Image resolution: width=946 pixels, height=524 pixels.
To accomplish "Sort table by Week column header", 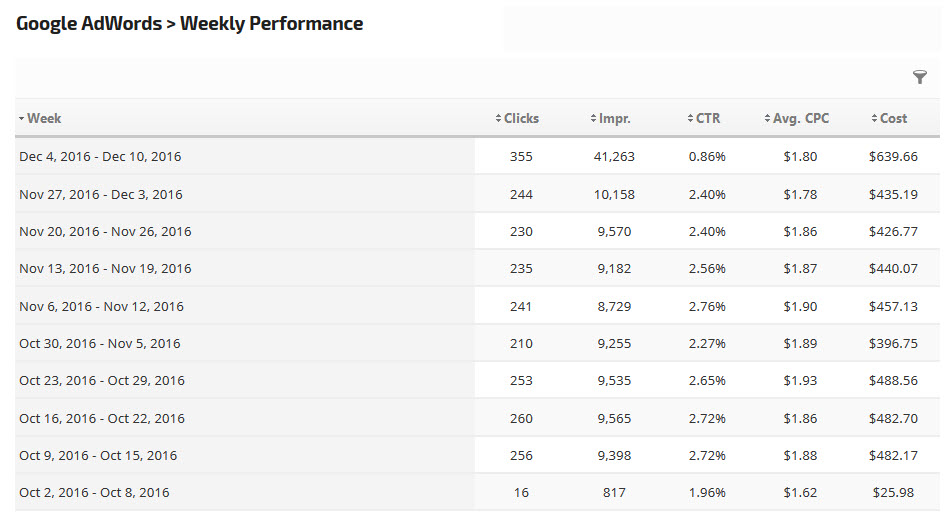I will (44, 118).
